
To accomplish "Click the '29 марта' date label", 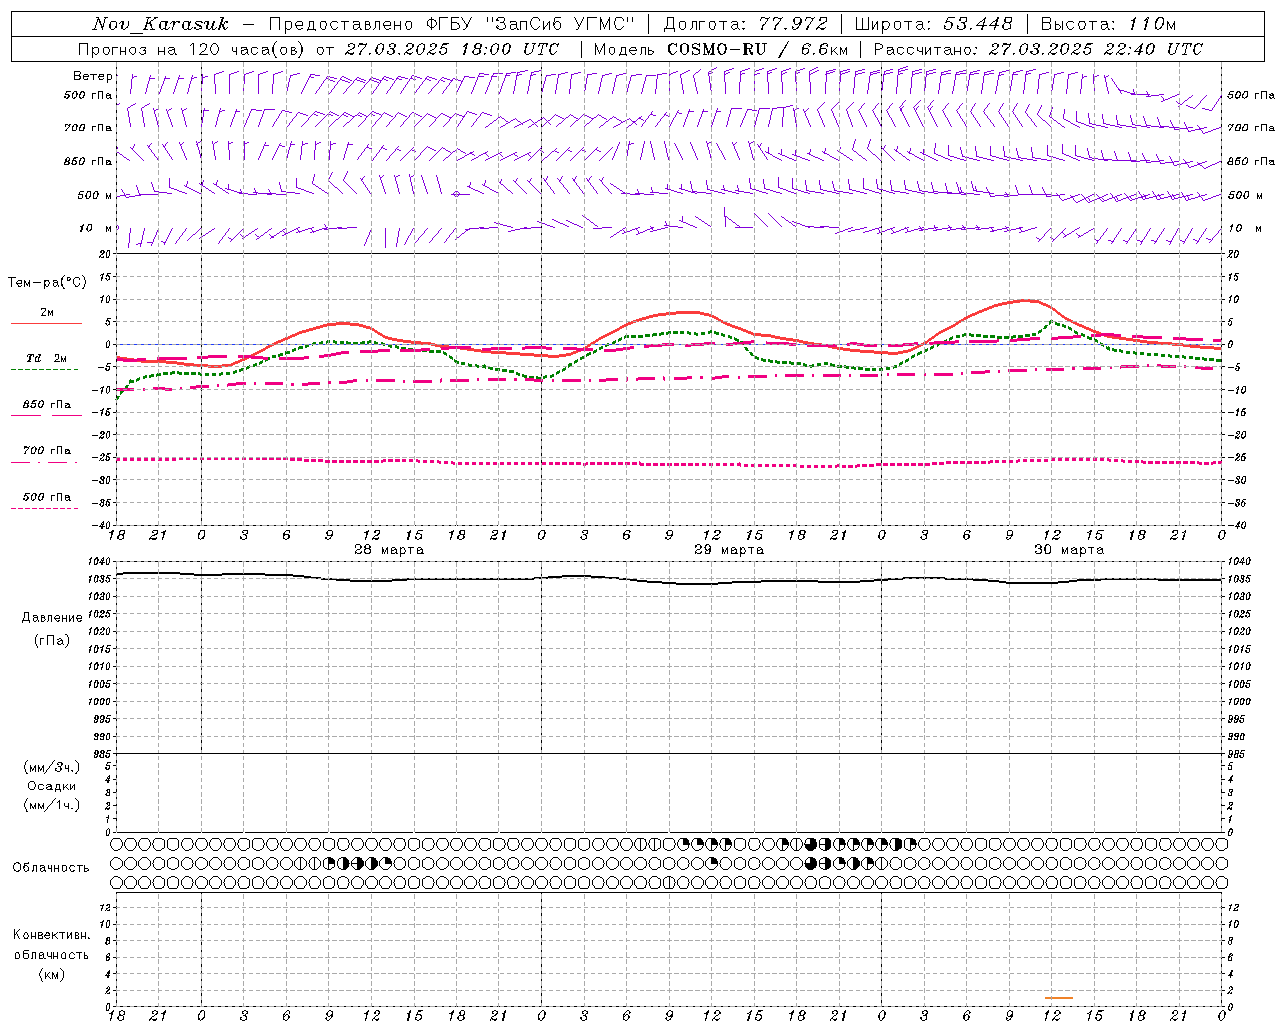I will point(729,550).
